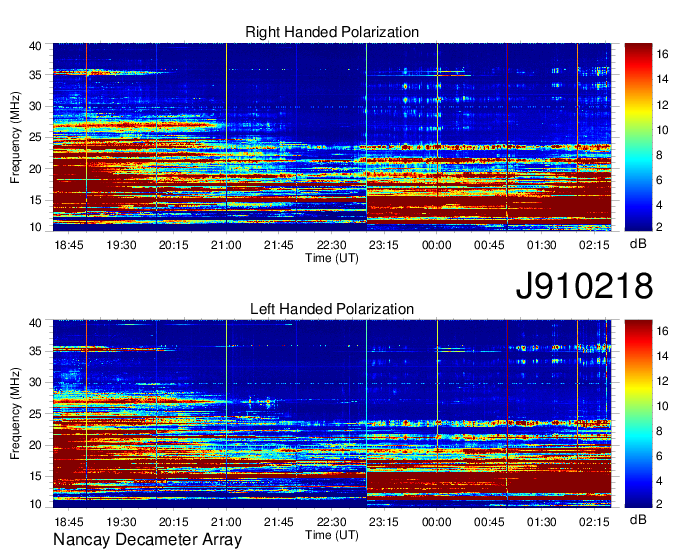Click 4 dB tick on Left Handed colorbar
The image size is (680, 552).
pyautogui.click(x=660, y=481)
